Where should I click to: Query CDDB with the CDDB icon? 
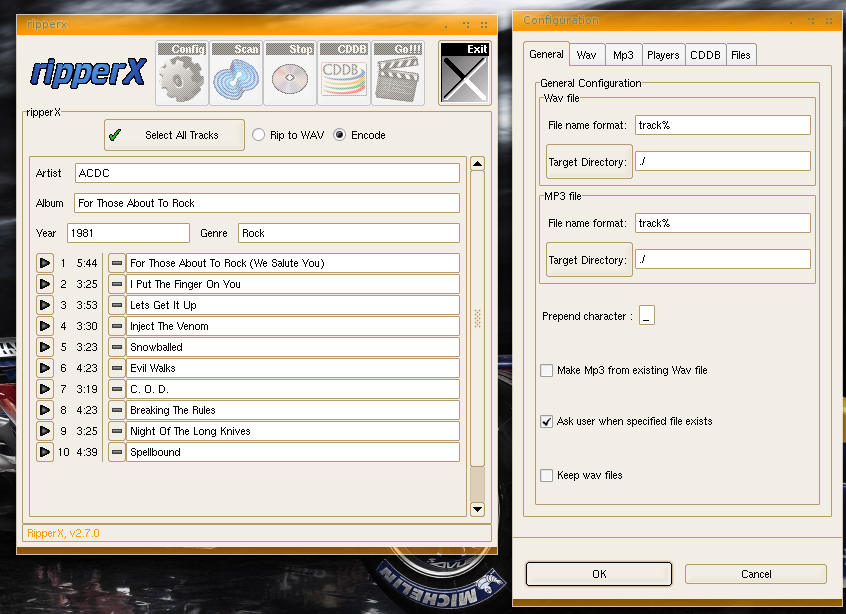[344, 73]
